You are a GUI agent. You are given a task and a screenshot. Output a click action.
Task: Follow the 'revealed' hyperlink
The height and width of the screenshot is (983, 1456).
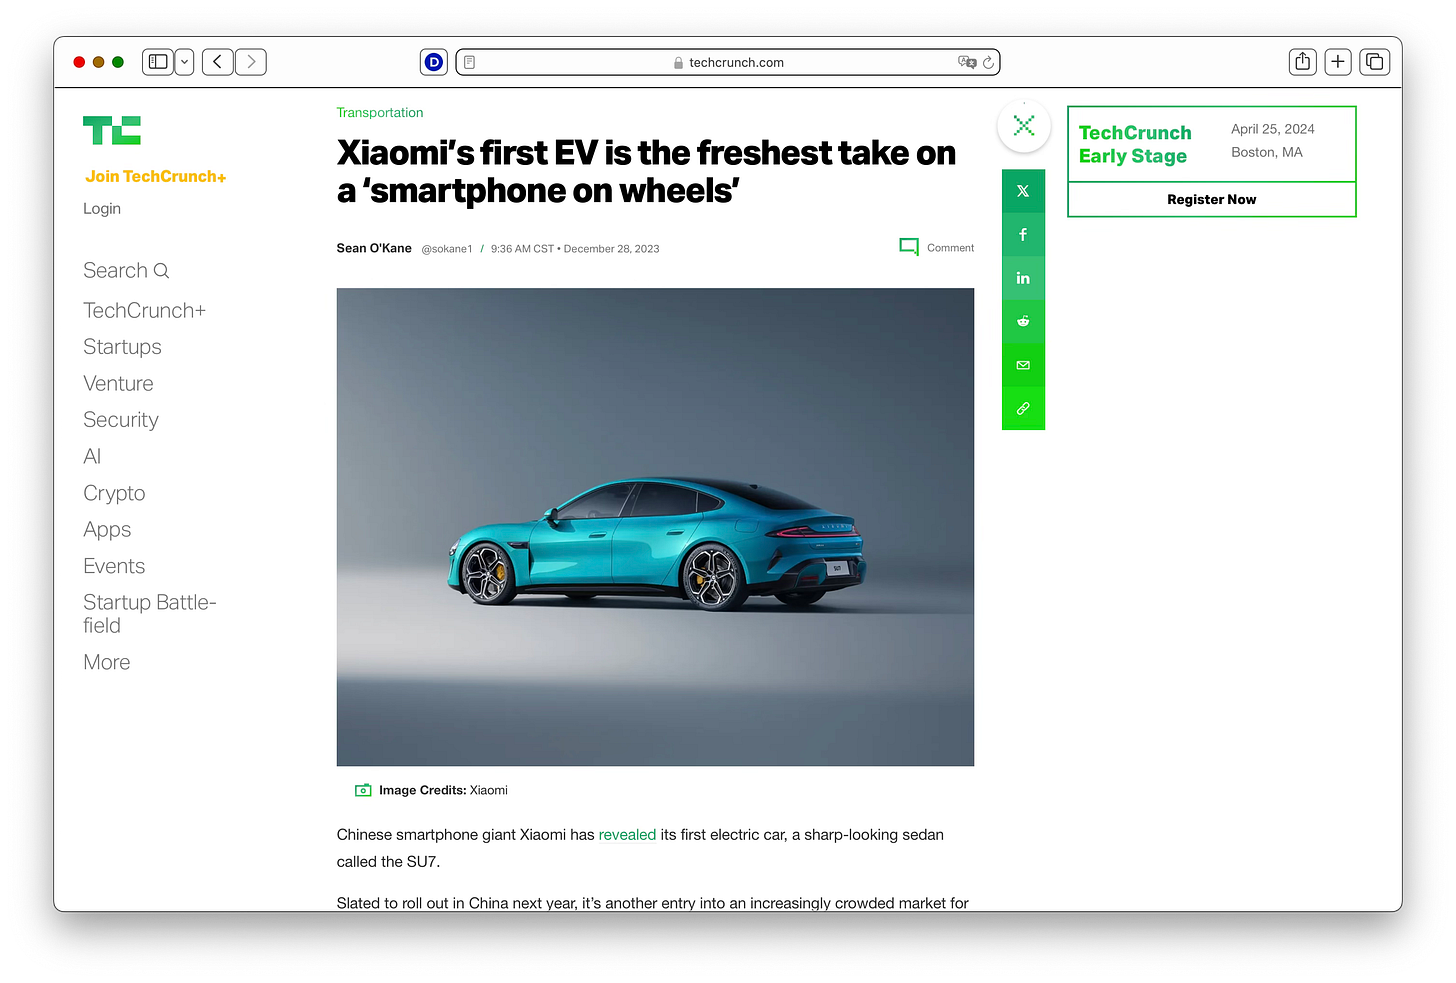[627, 834]
